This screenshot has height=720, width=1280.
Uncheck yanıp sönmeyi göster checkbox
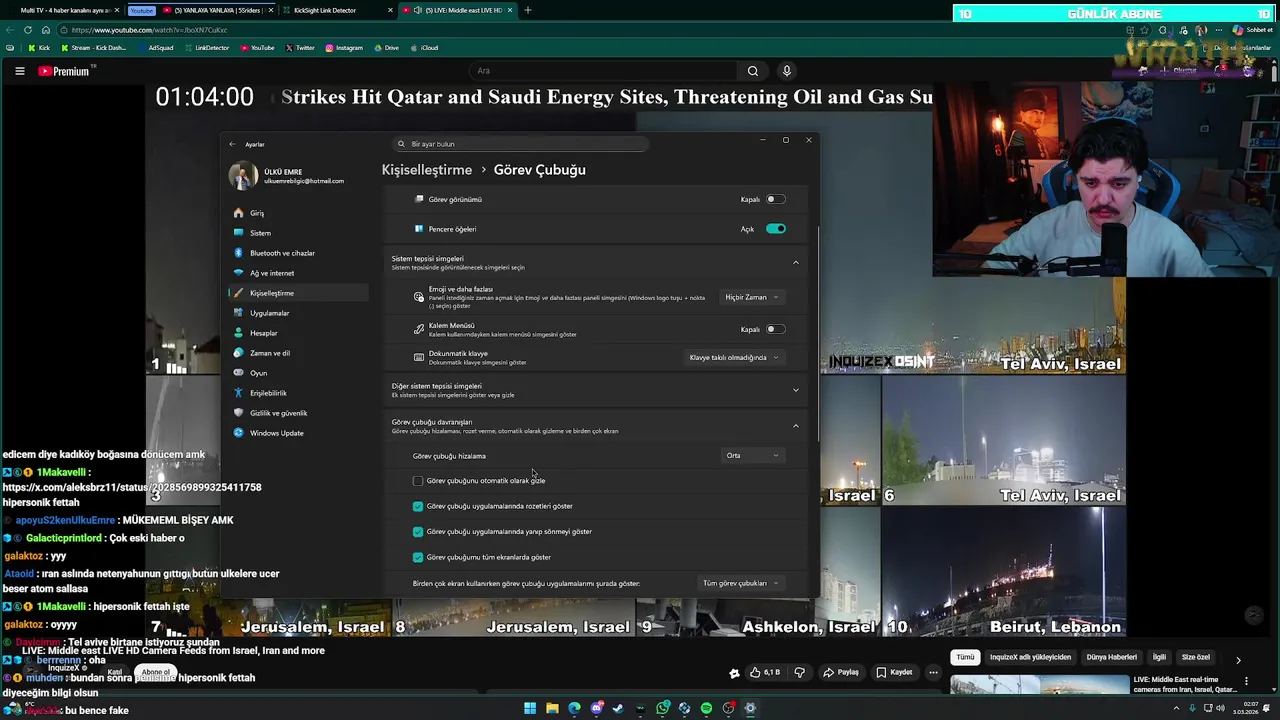(x=418, y=532)
